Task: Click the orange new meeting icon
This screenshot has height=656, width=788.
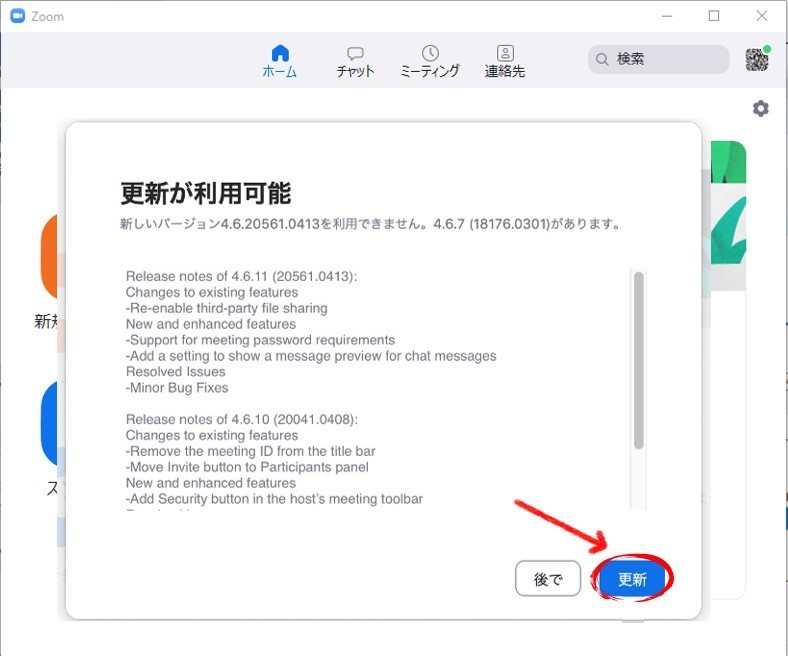Action: pos(53,260)
